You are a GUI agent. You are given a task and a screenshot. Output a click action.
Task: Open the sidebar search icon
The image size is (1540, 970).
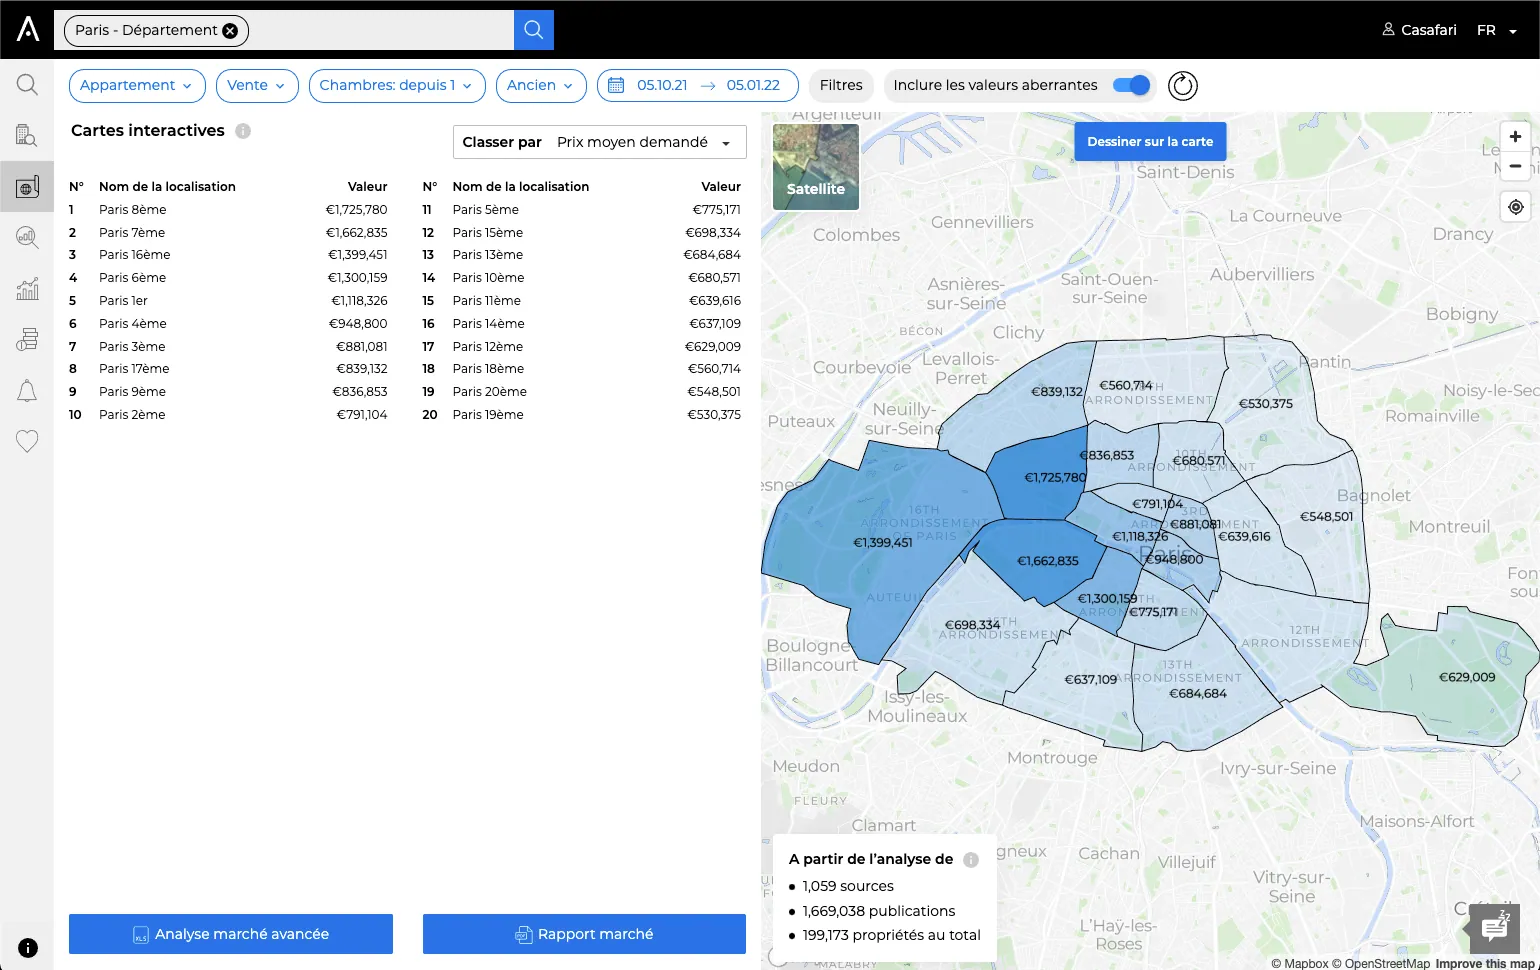pos(27,85)
